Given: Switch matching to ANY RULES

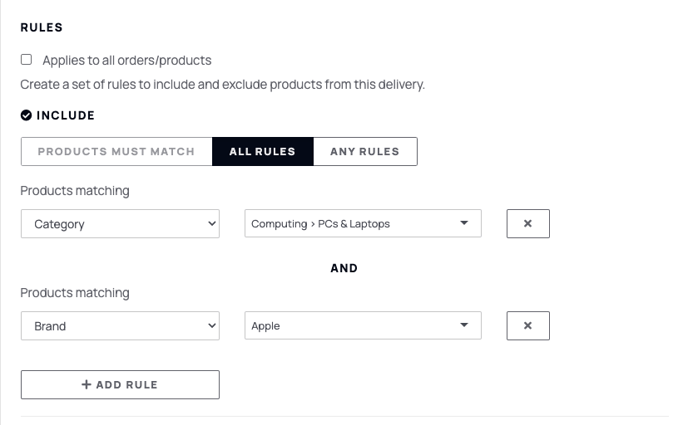Looking at the screenshot, I should pos(365,151).
